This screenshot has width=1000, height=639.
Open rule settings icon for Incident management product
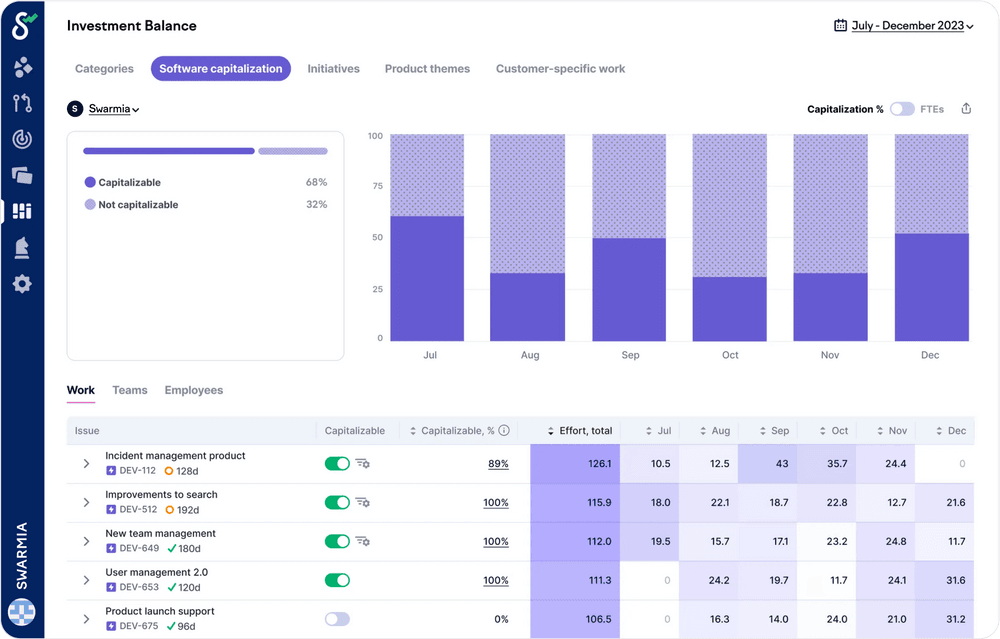[362, 464]
